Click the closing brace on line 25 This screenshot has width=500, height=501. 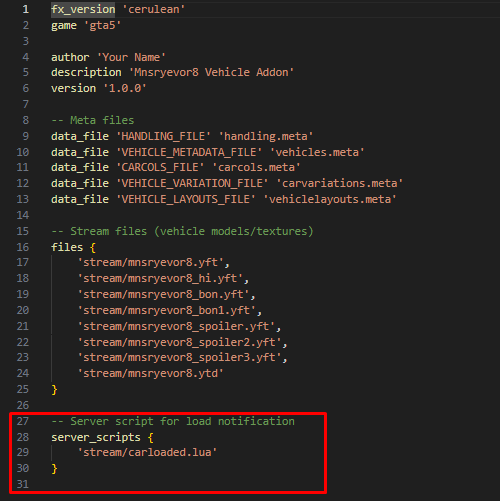pos(54,390)
